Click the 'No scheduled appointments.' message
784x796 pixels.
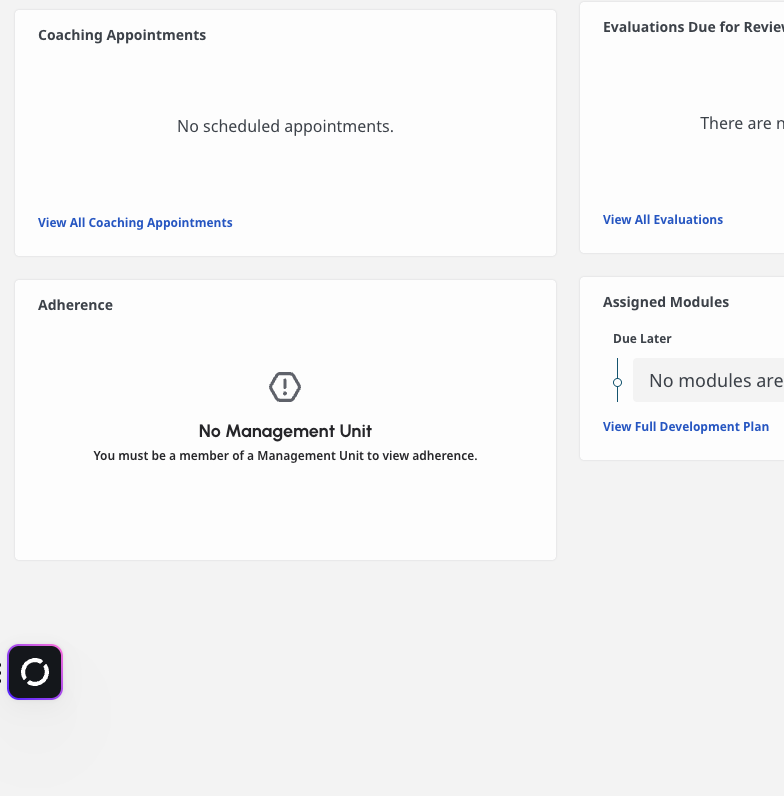coord(285,126)
